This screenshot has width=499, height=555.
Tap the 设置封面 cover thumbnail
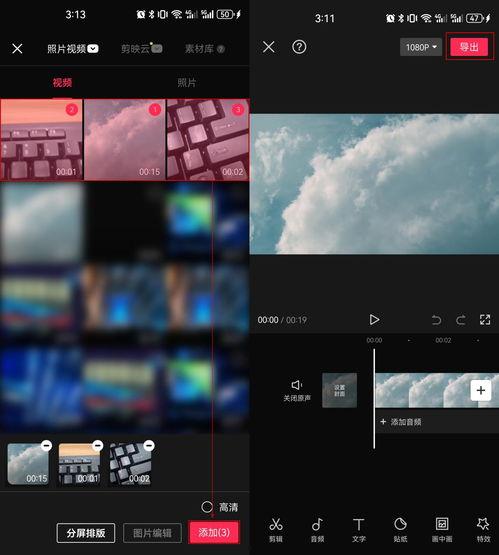tap(339, 390)
